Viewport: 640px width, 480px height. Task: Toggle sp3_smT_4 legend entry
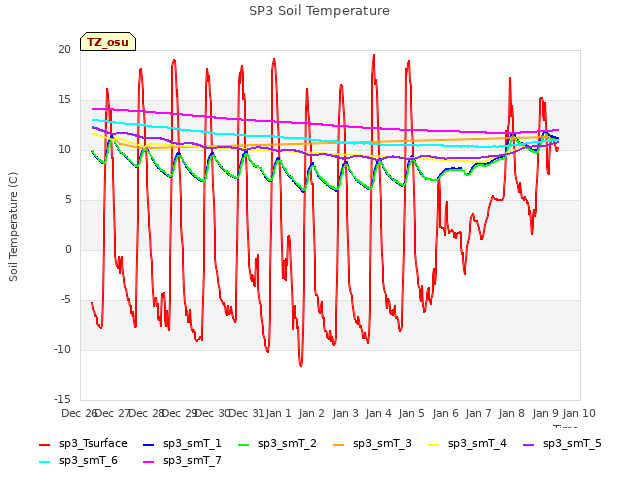click(467, 444)
